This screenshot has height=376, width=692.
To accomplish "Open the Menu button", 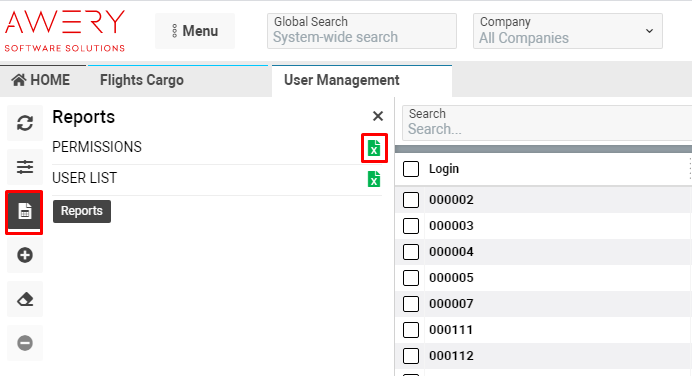I will tap(195, 31).
